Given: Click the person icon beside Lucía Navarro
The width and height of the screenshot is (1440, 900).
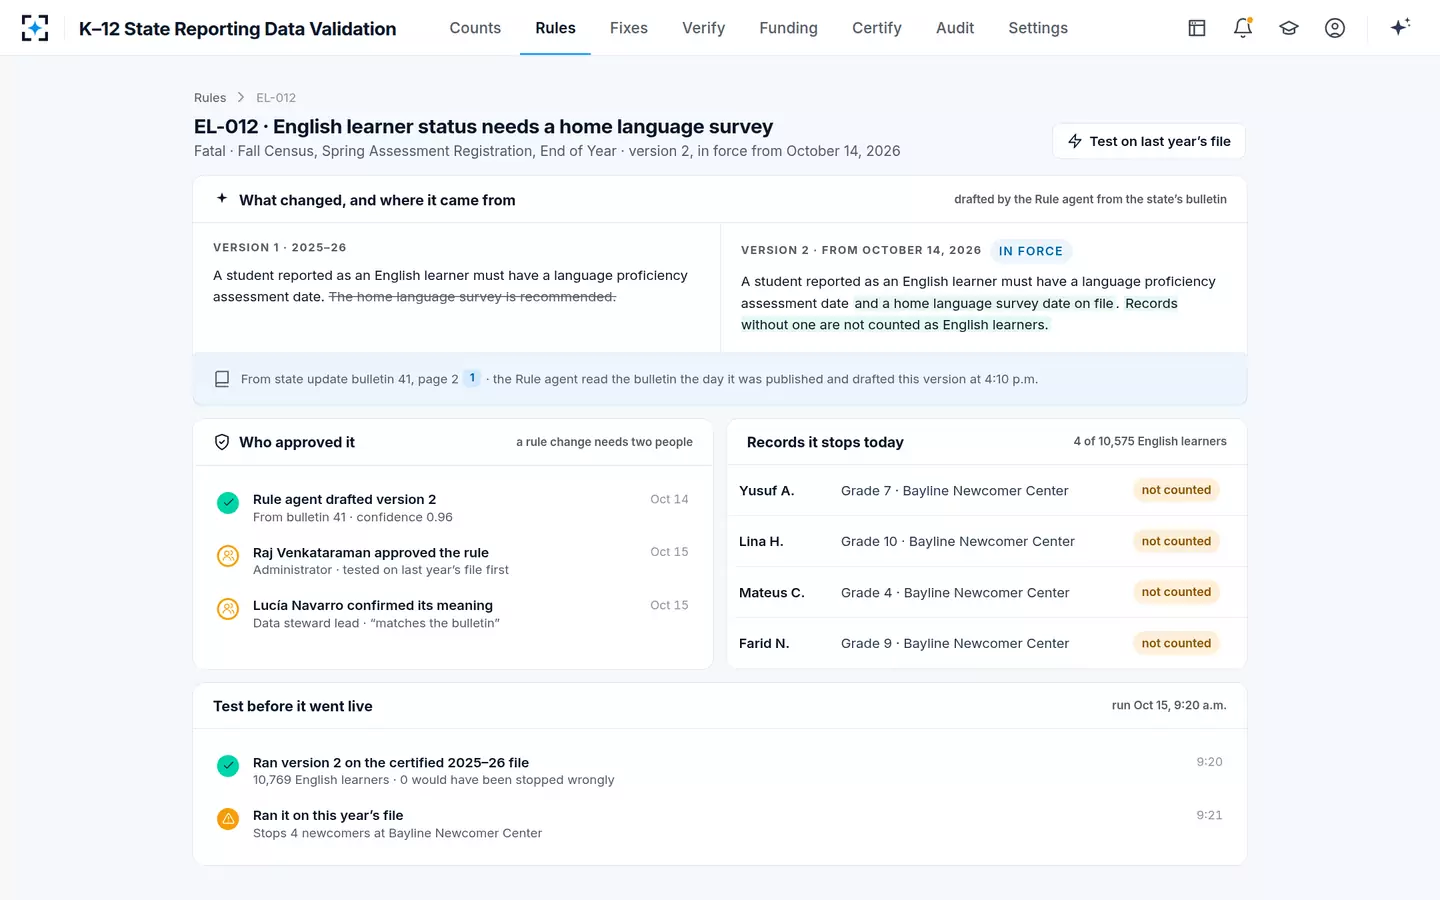Looking at the screenshot, I should point(228,609).
